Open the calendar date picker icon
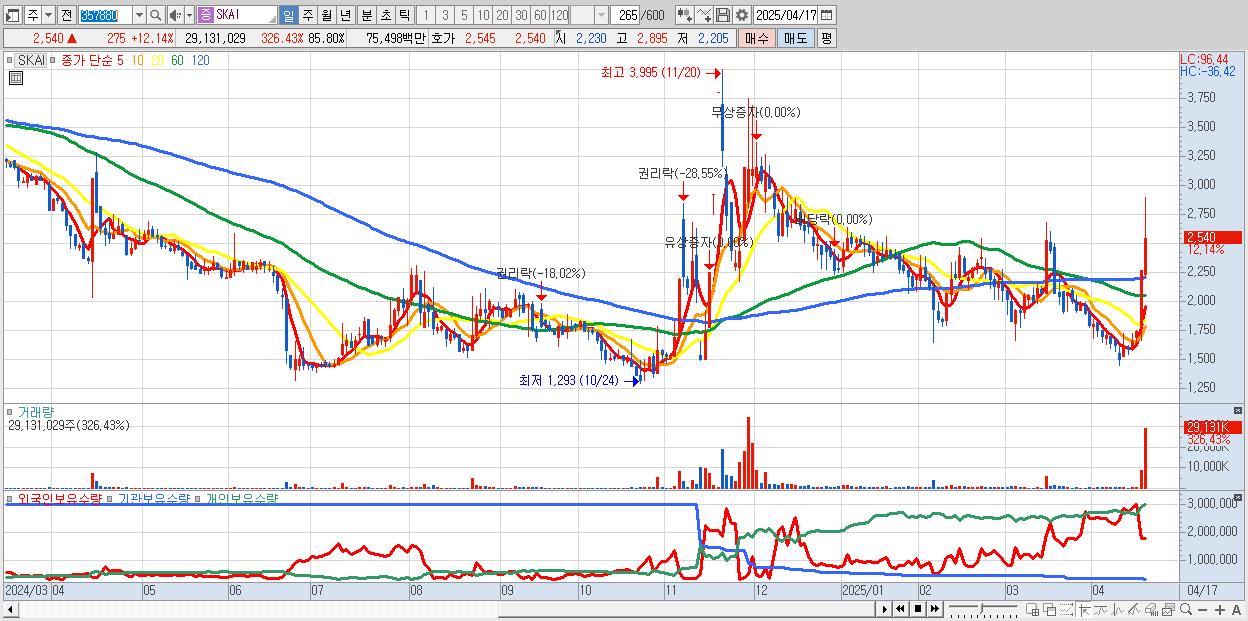The image size is (1248, 621). [826, 15]
